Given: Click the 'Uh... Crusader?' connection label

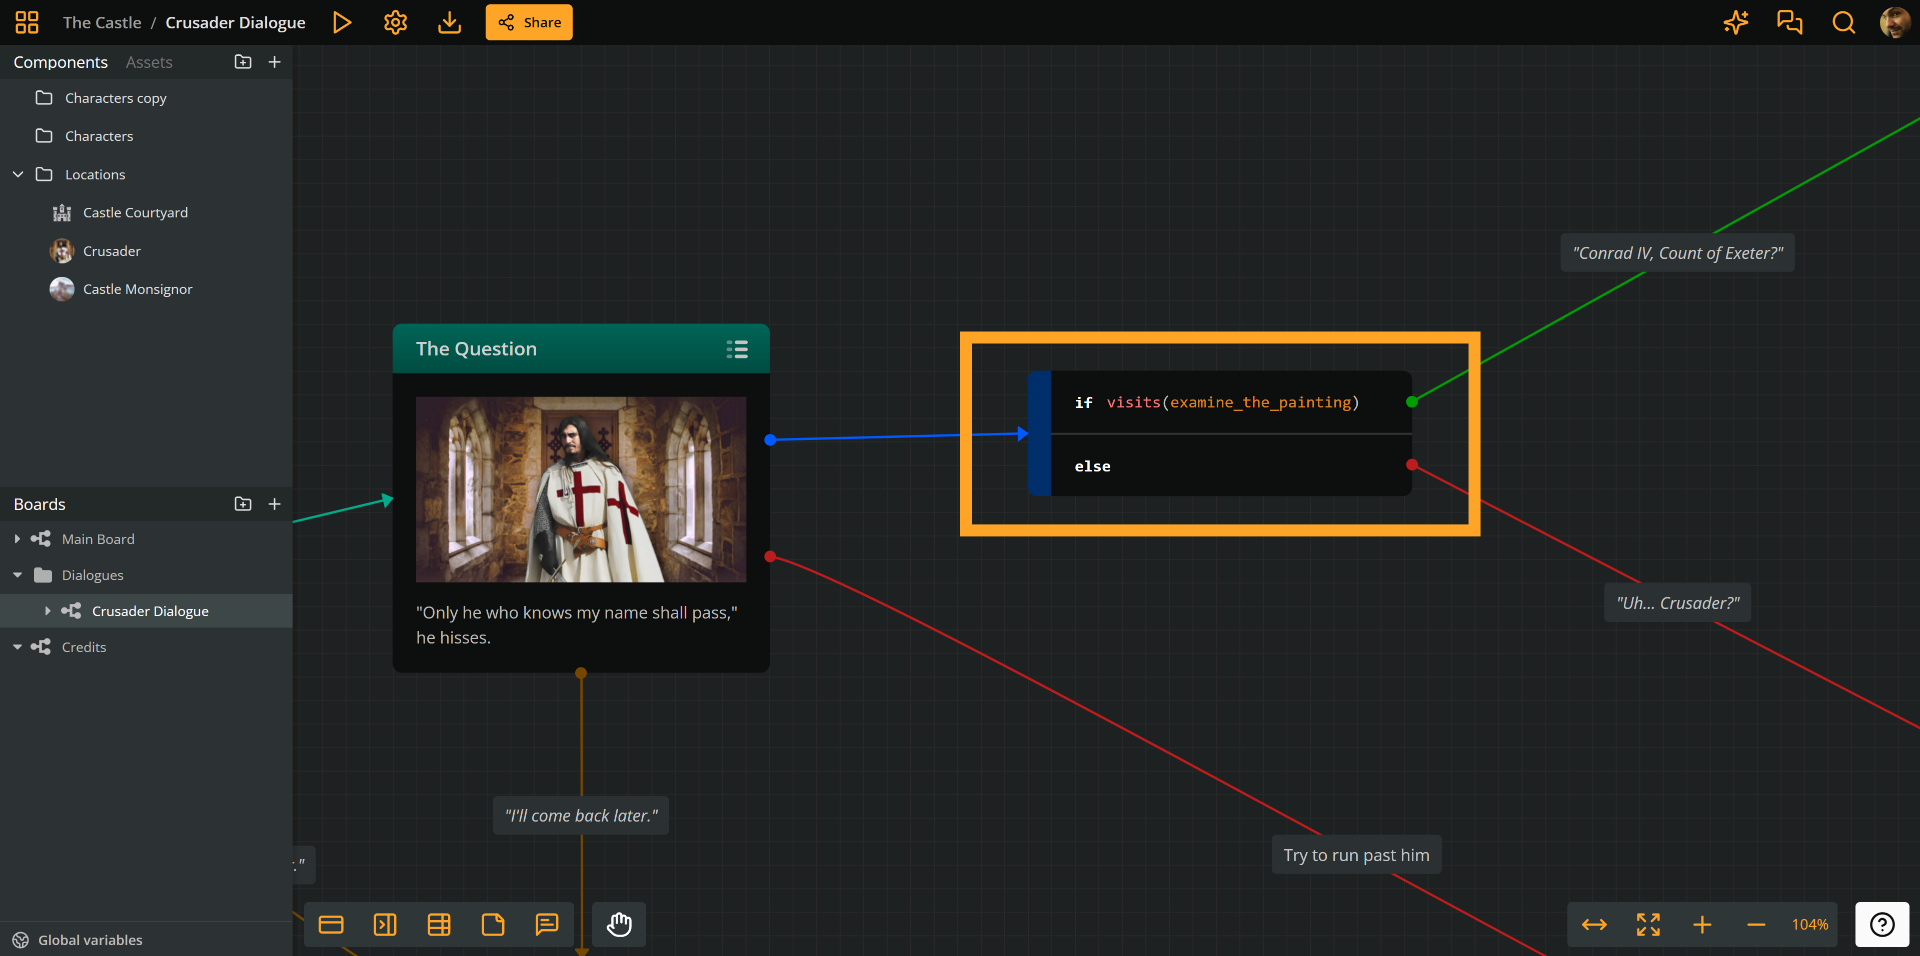Looking at the screenshot, I should (x=1678, y=603).
